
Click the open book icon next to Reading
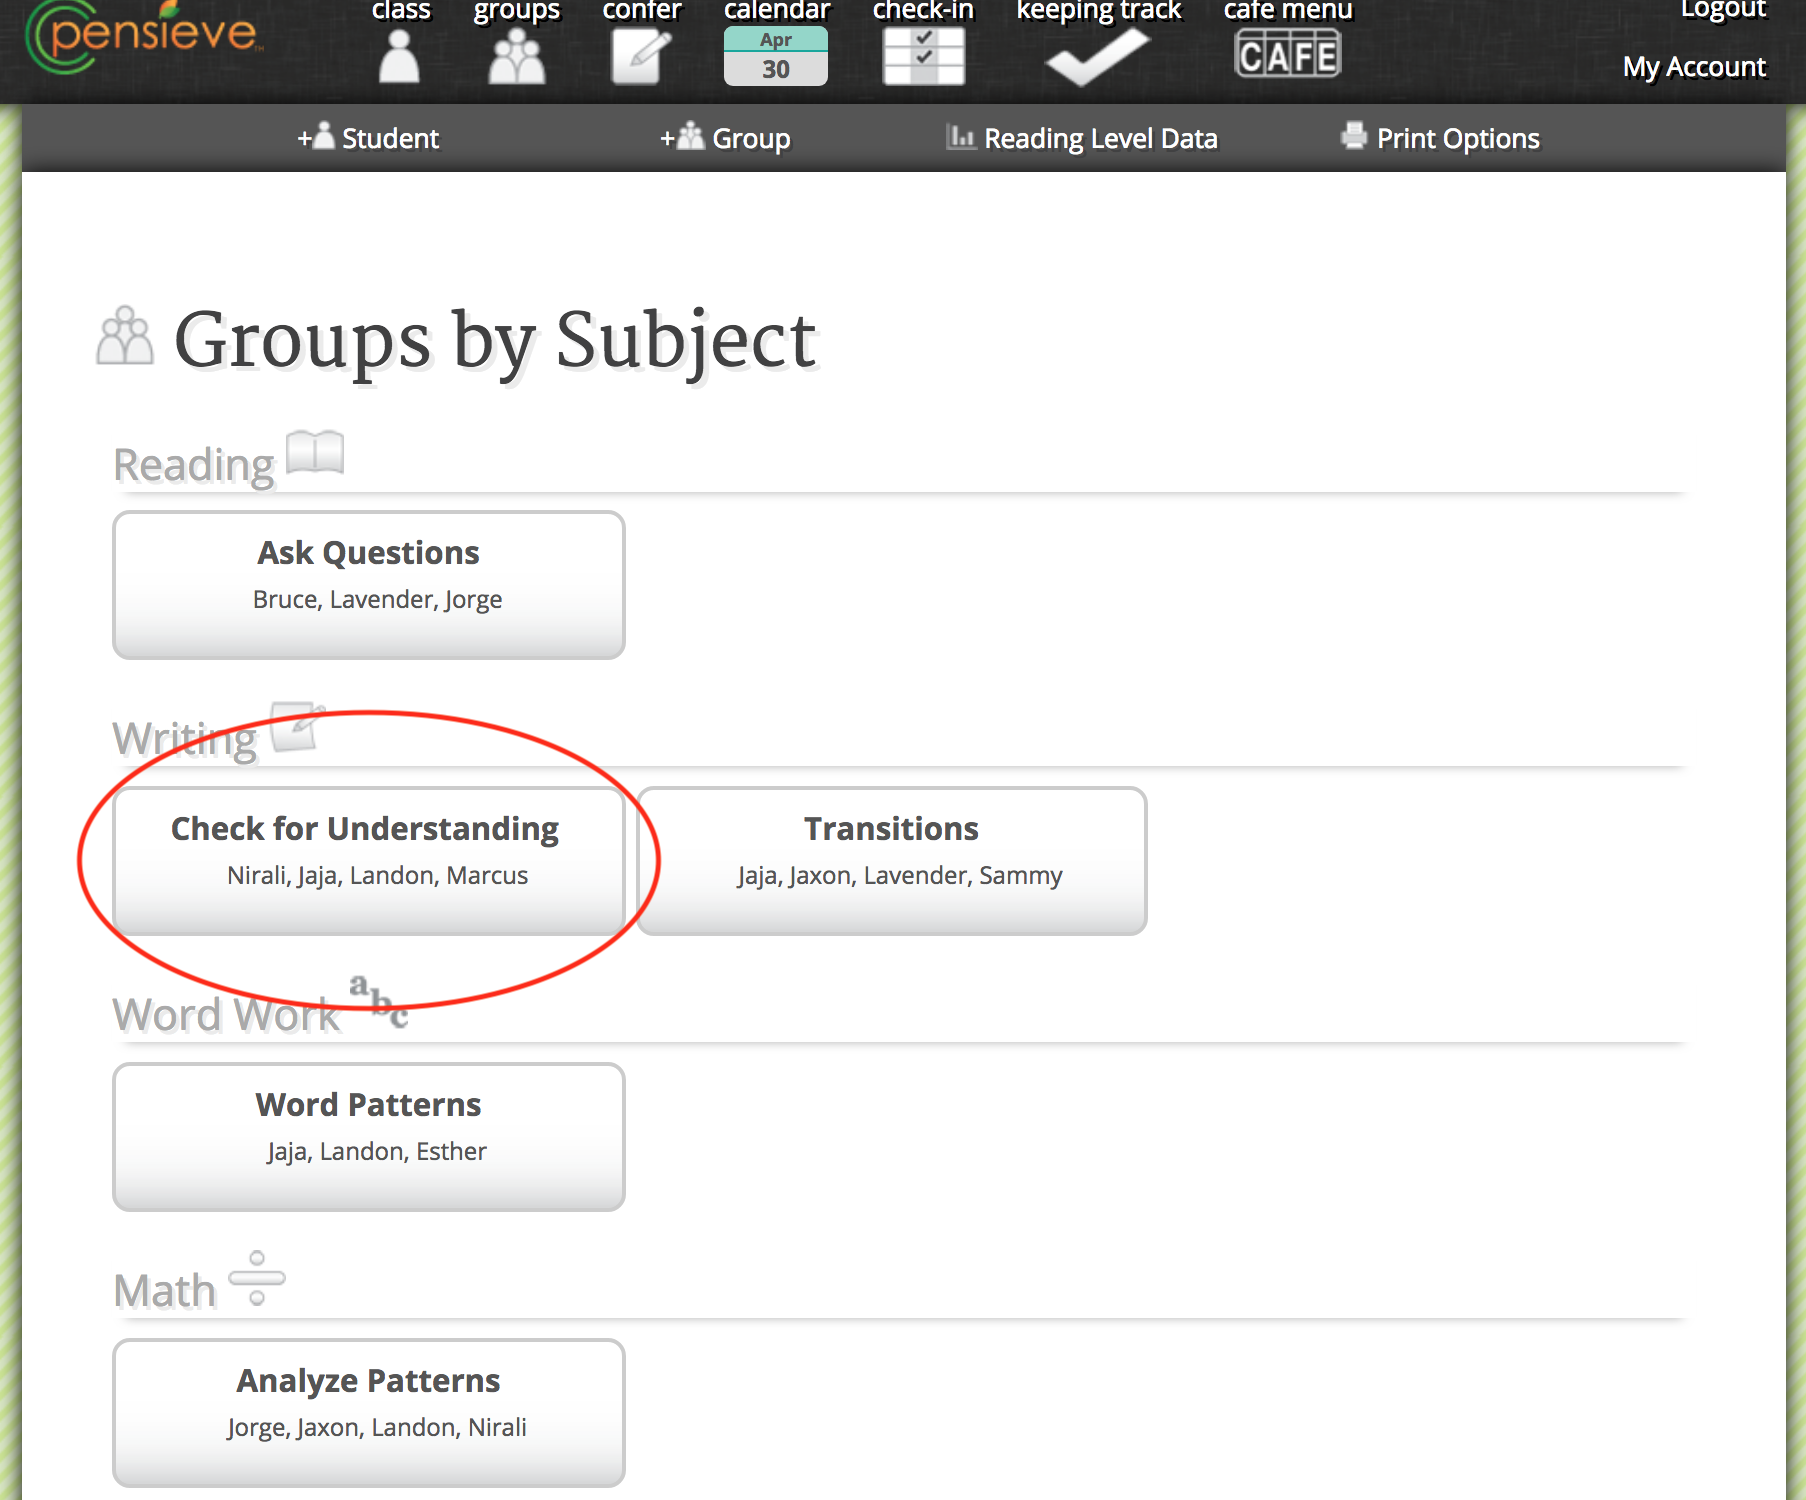click(315, 452)
